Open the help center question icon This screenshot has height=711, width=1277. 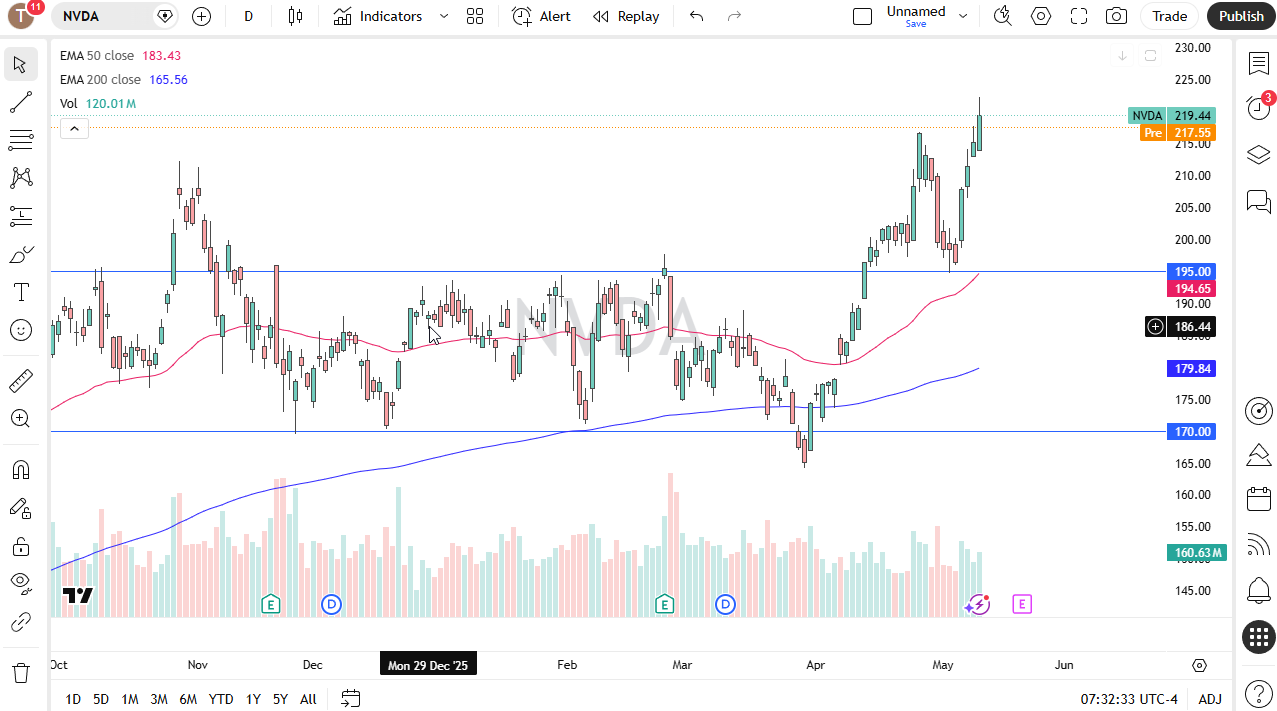coord(1258,692)
